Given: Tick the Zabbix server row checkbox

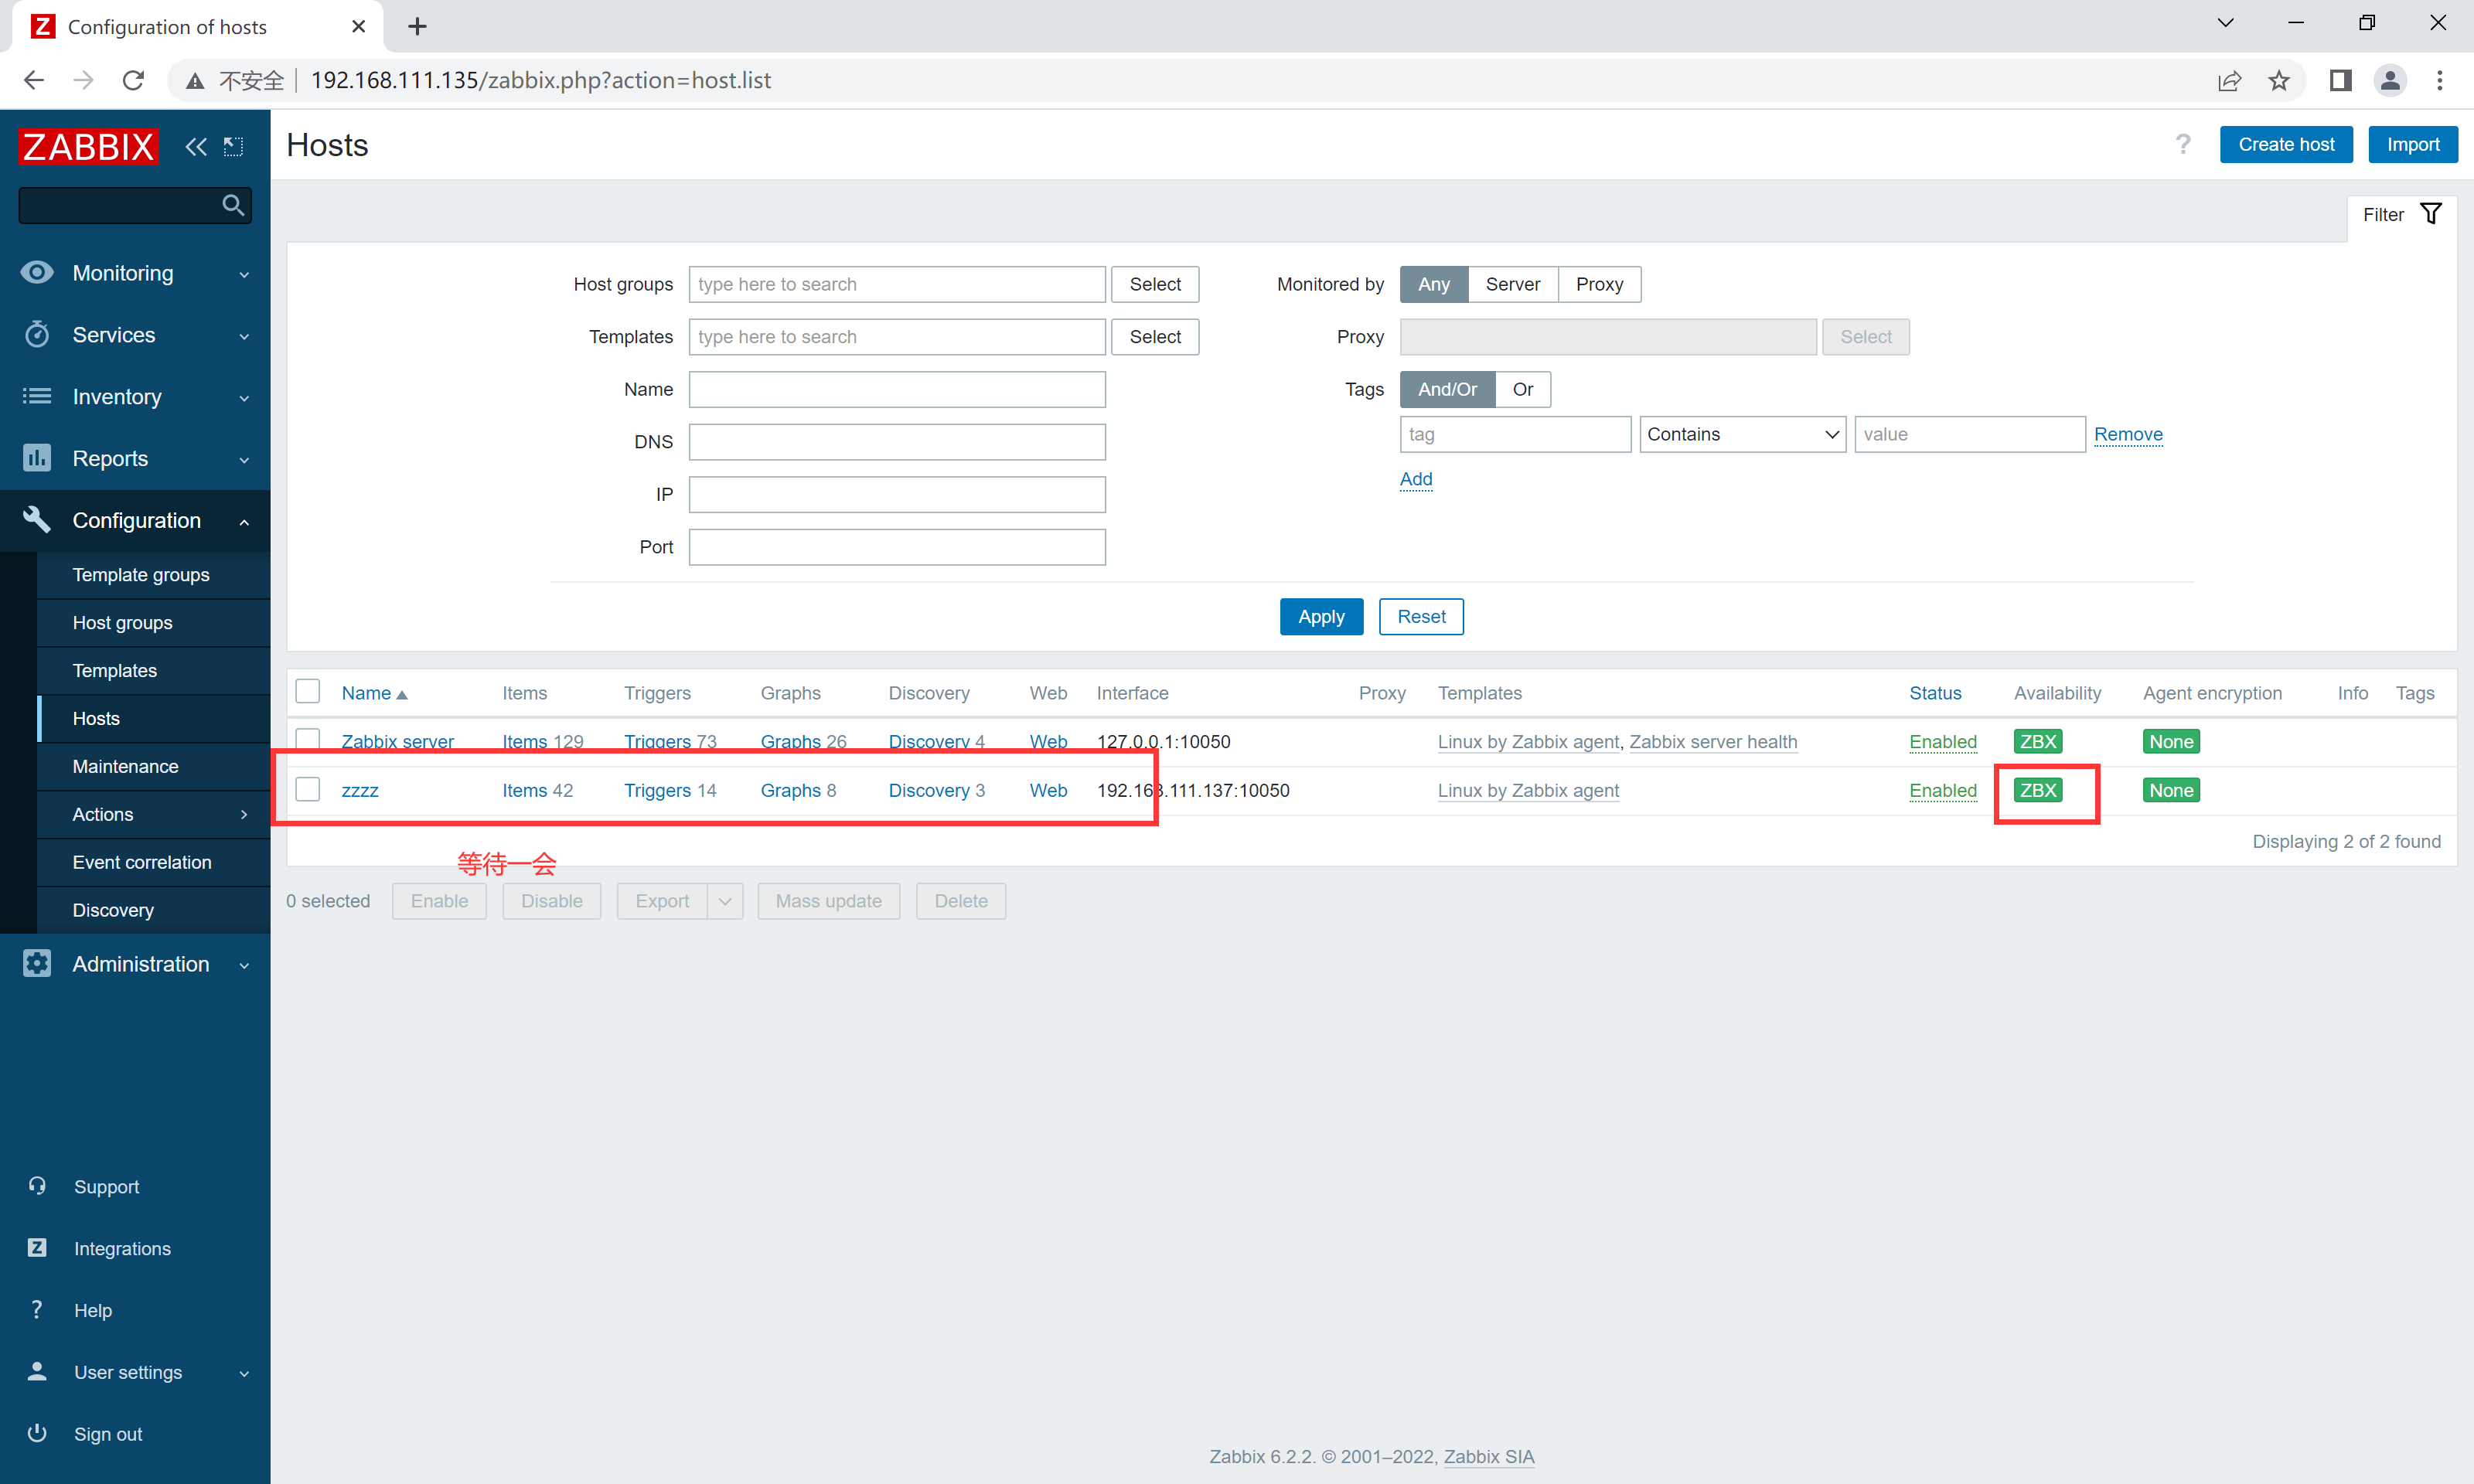Looking at the screenshot, I should [x=308, y=740].
